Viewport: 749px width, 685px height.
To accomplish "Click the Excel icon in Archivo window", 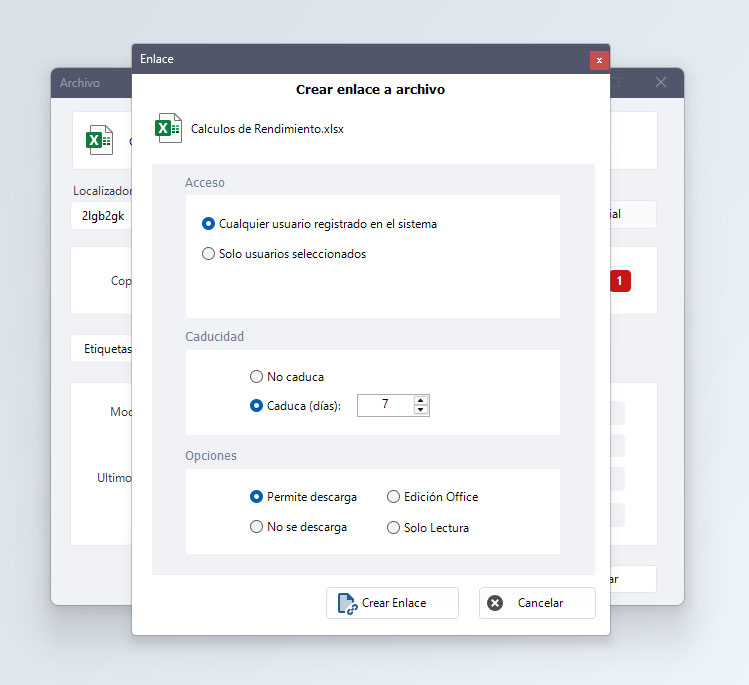I will [99, 140].
